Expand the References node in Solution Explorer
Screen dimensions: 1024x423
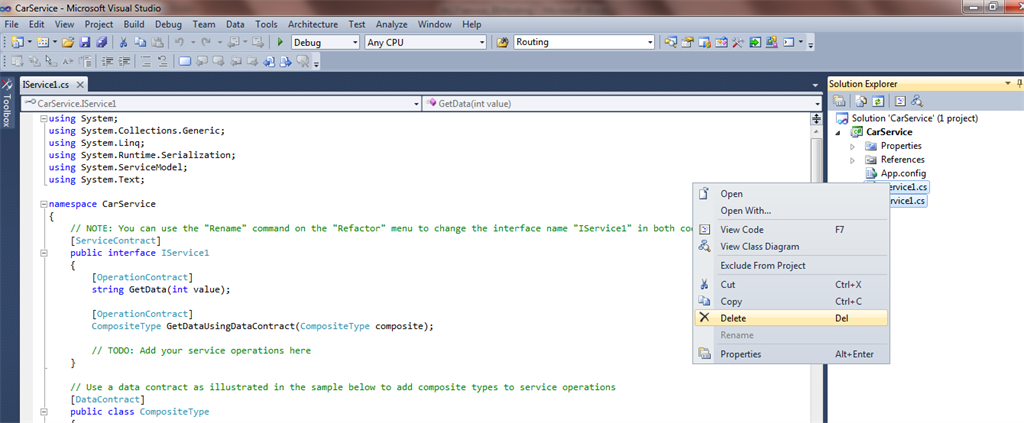coord(852,159)
